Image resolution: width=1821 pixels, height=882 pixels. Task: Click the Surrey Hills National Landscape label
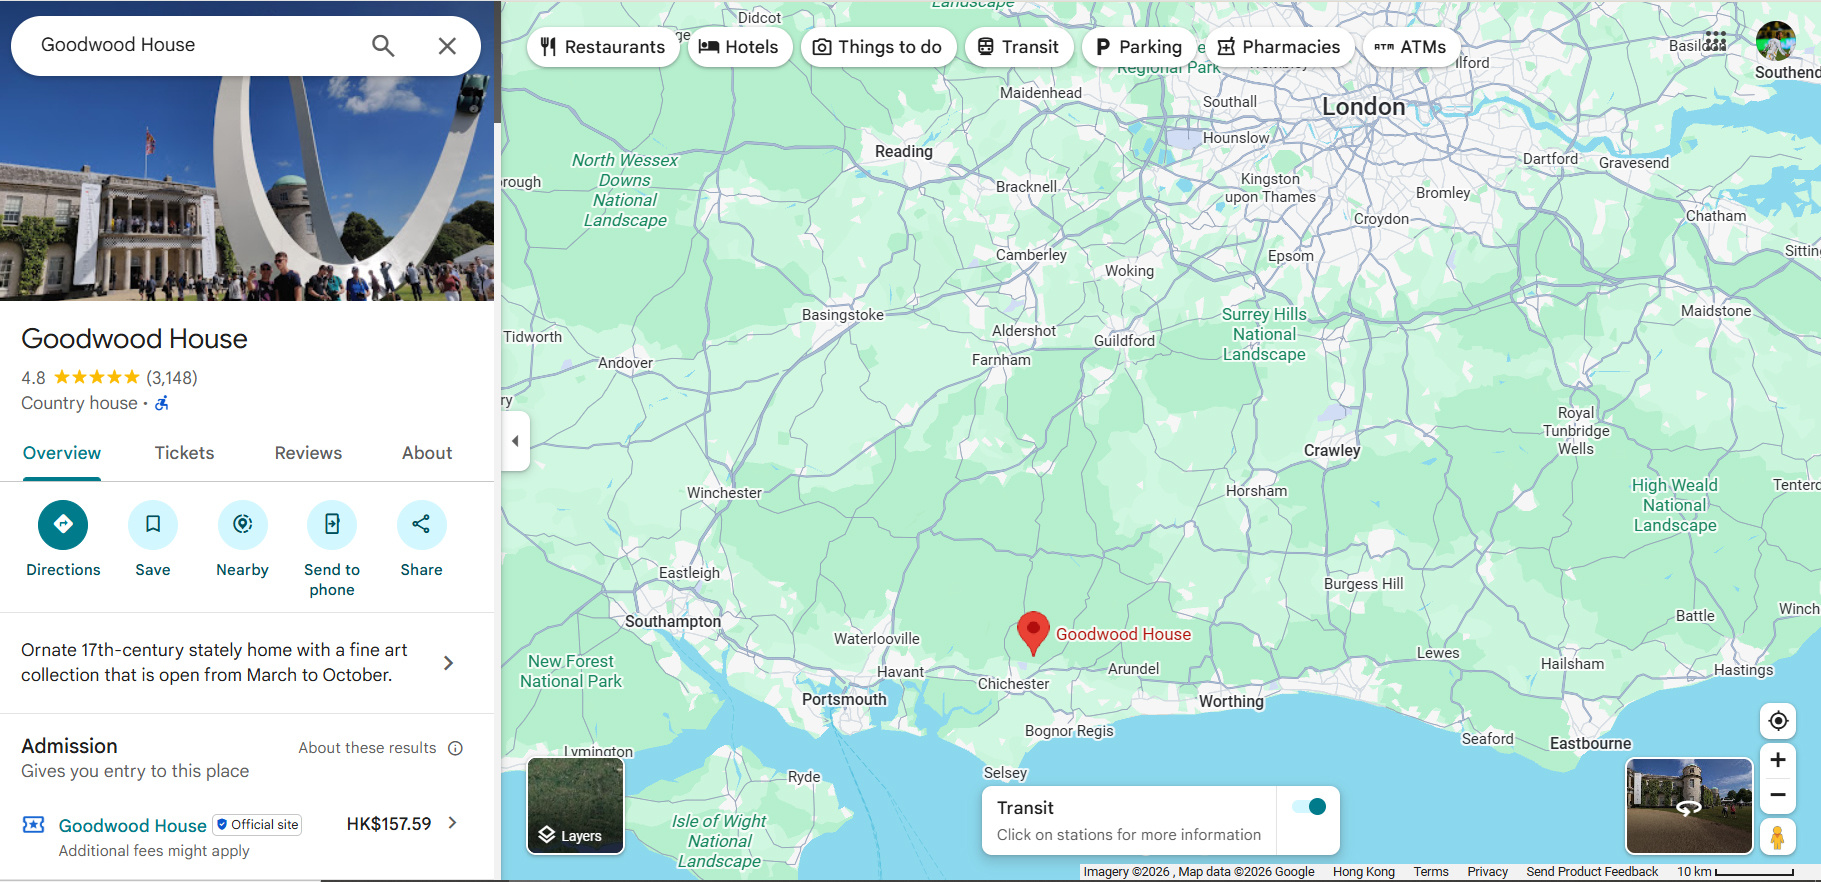1264,334
